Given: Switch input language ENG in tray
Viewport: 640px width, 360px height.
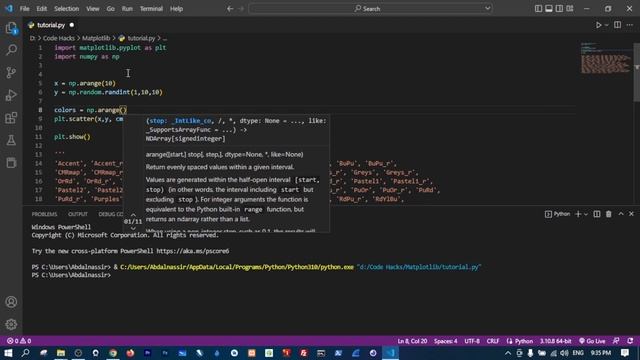Looking at the screenshot, I should (578, 353).
